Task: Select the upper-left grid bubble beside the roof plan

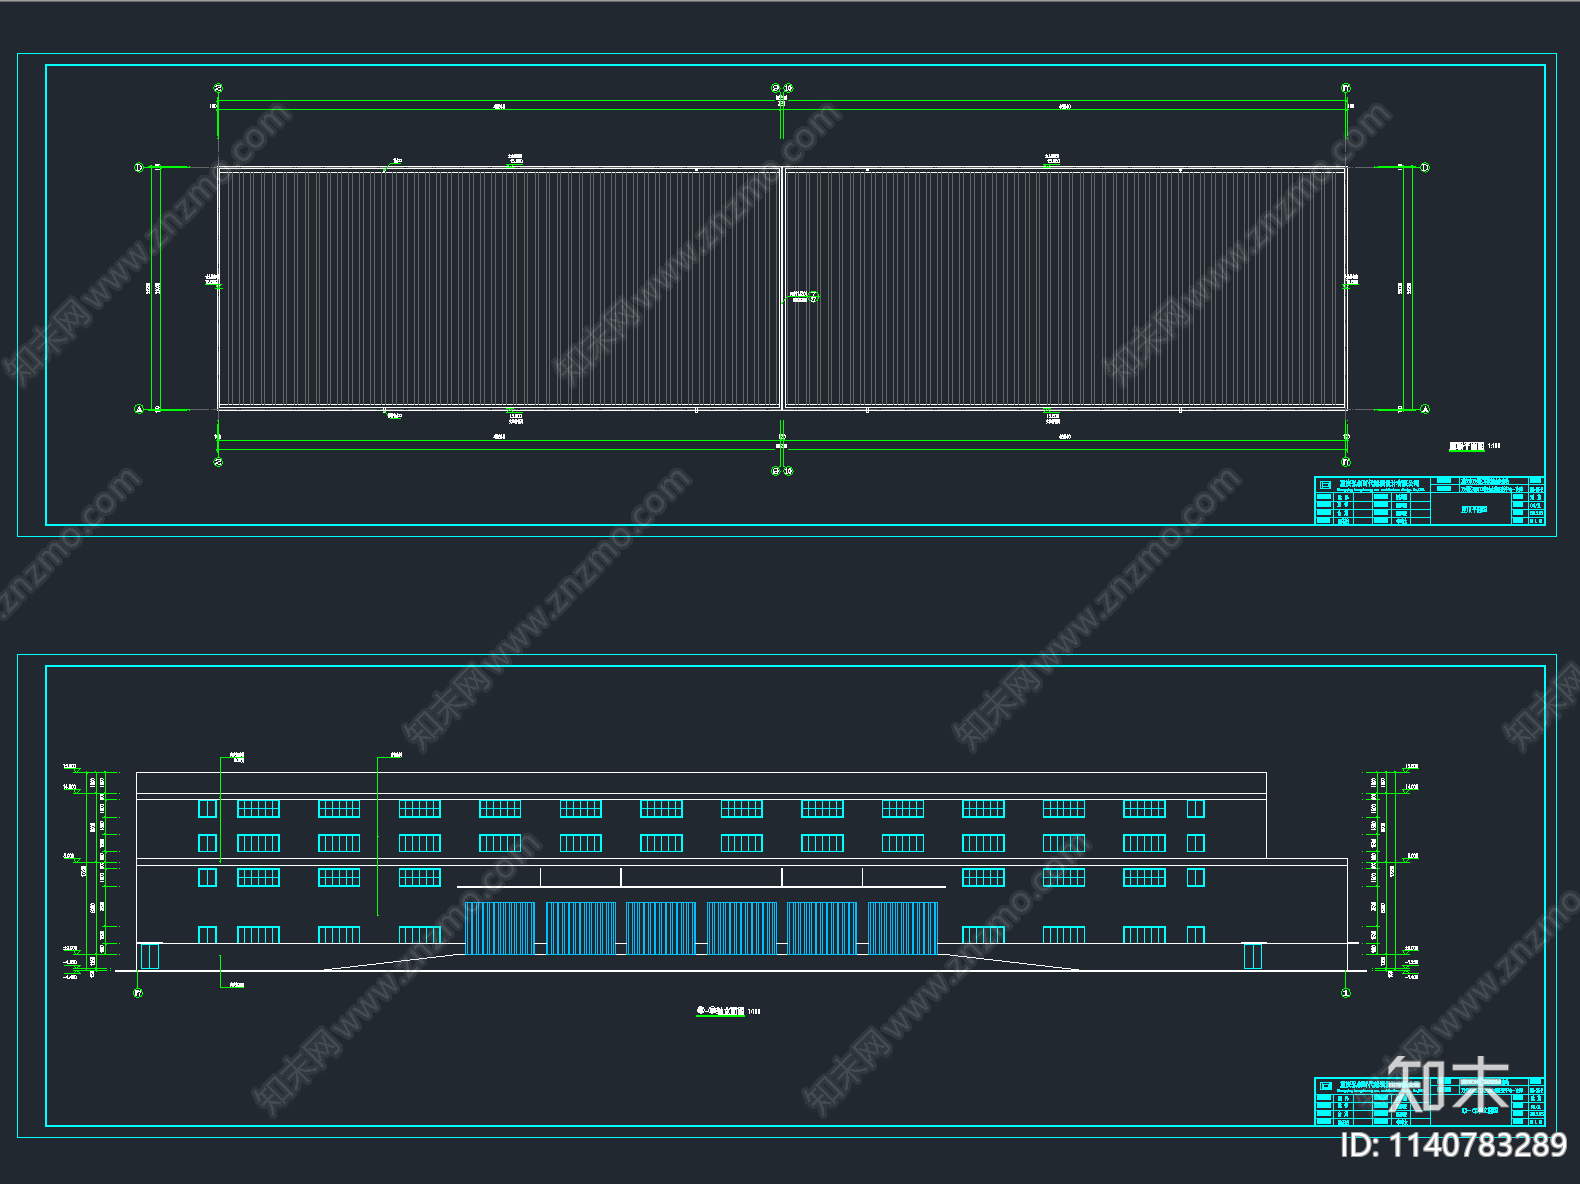Action: pyautogui.click(x=139, y=167)
